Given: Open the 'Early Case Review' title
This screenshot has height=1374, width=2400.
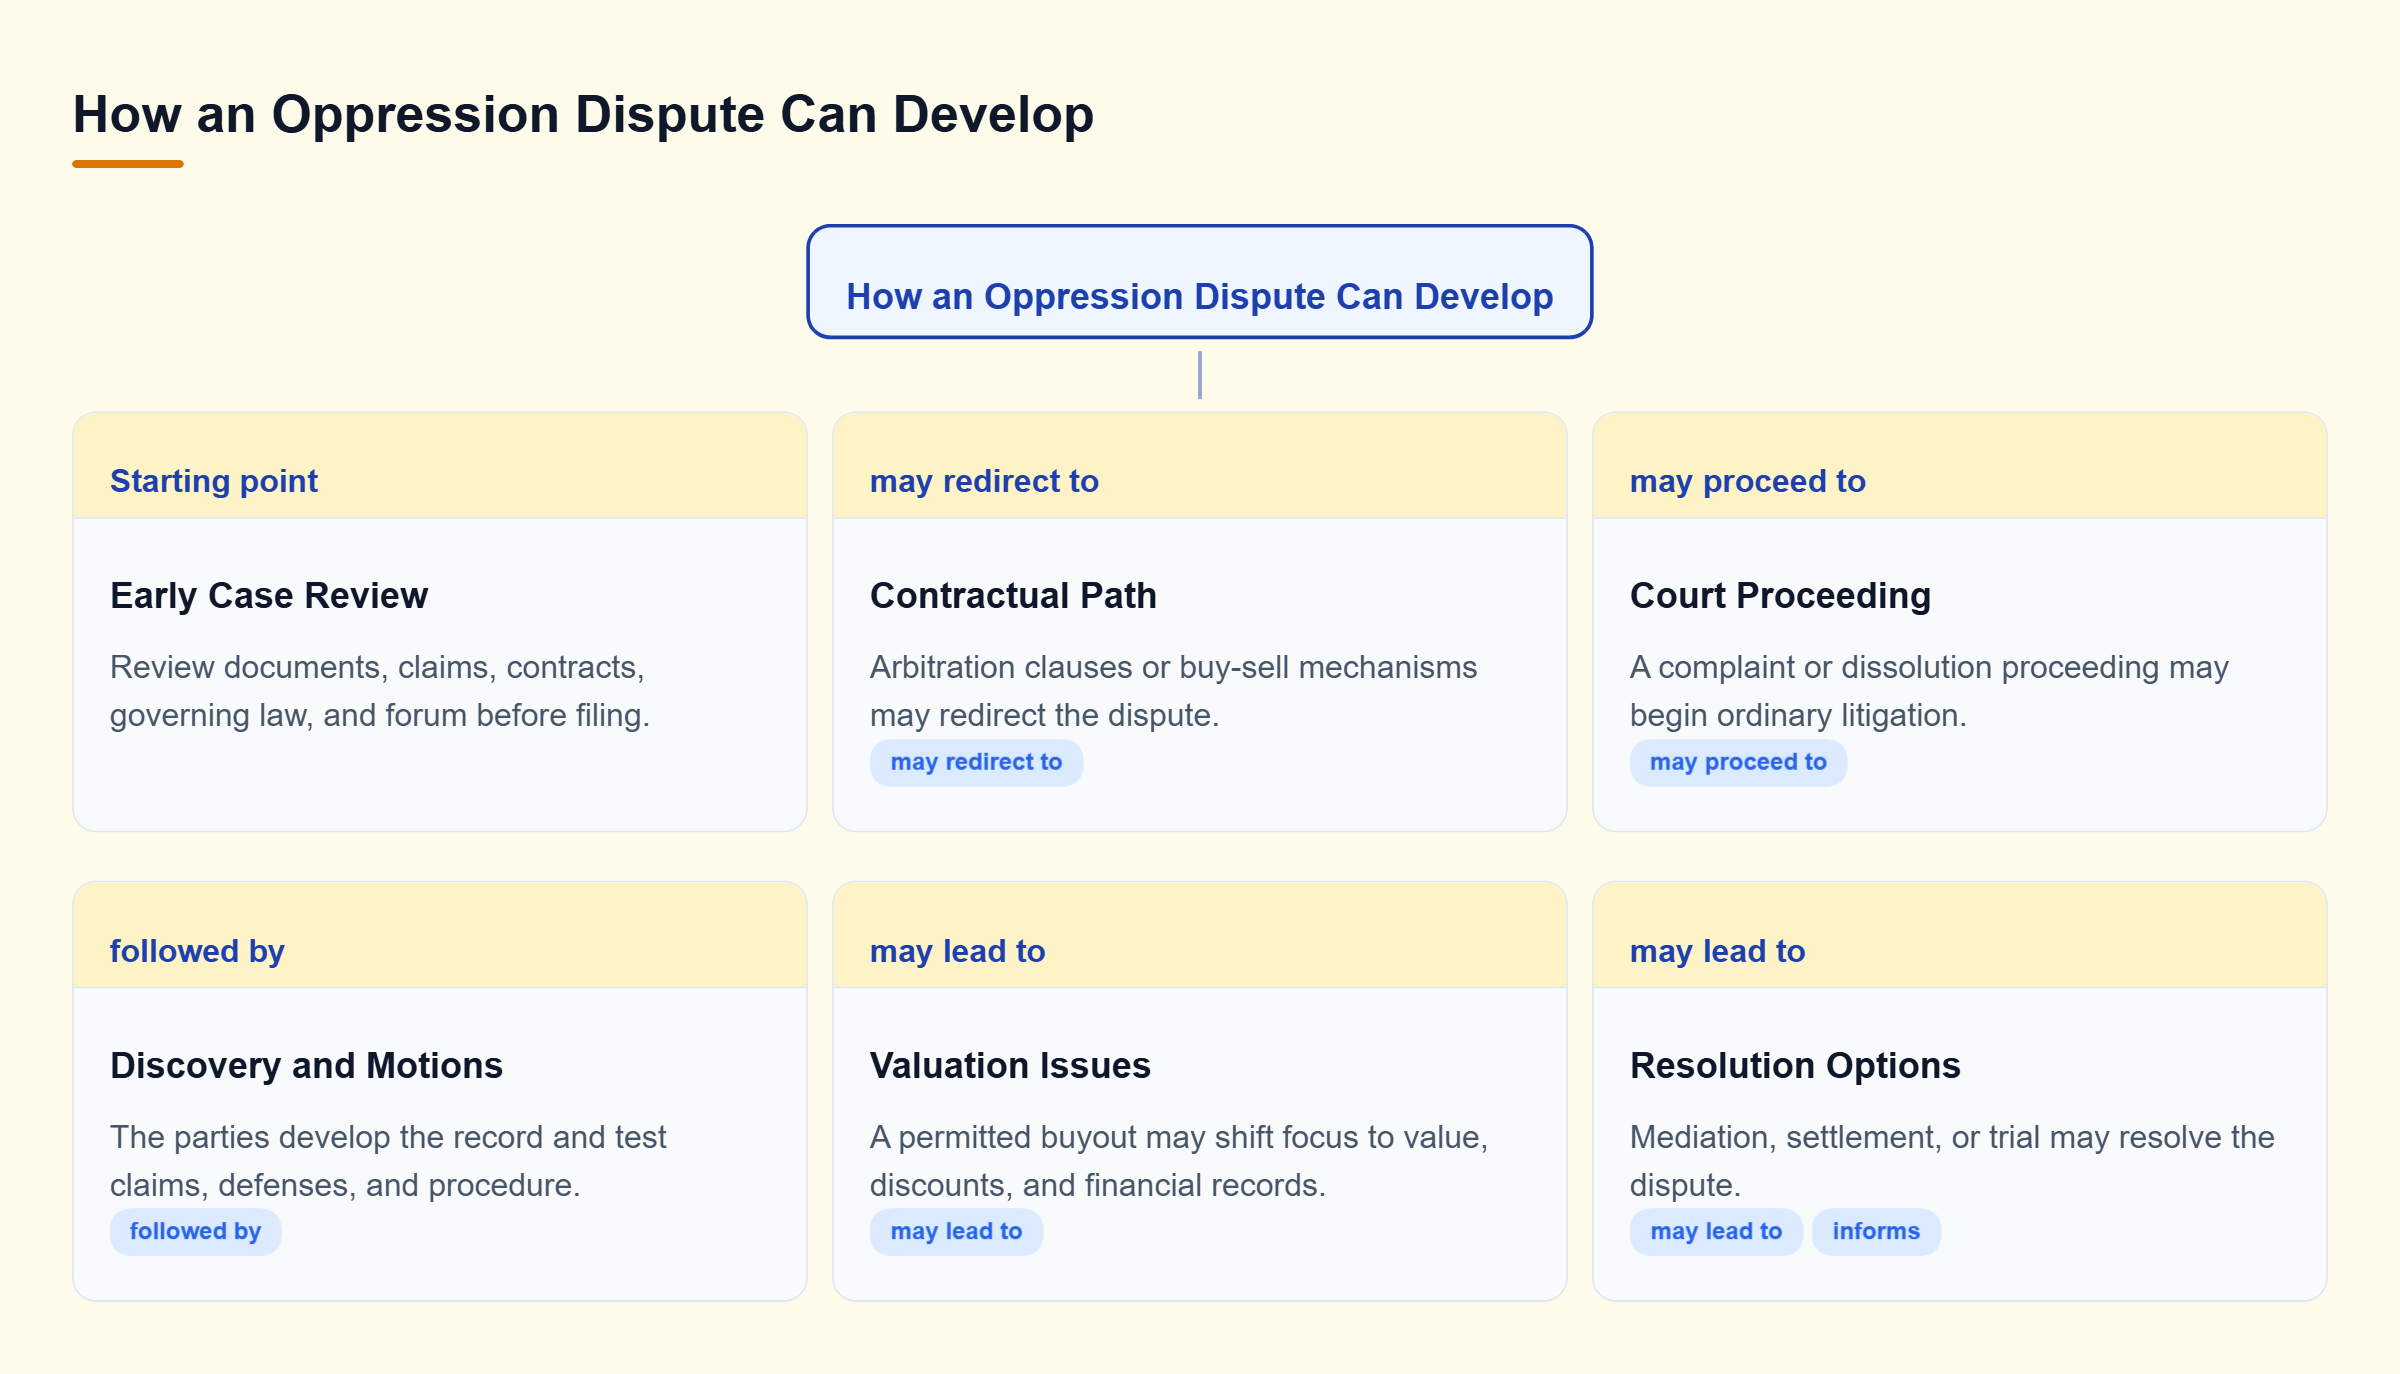Looking at the screenshot, I should coord(269,595).
